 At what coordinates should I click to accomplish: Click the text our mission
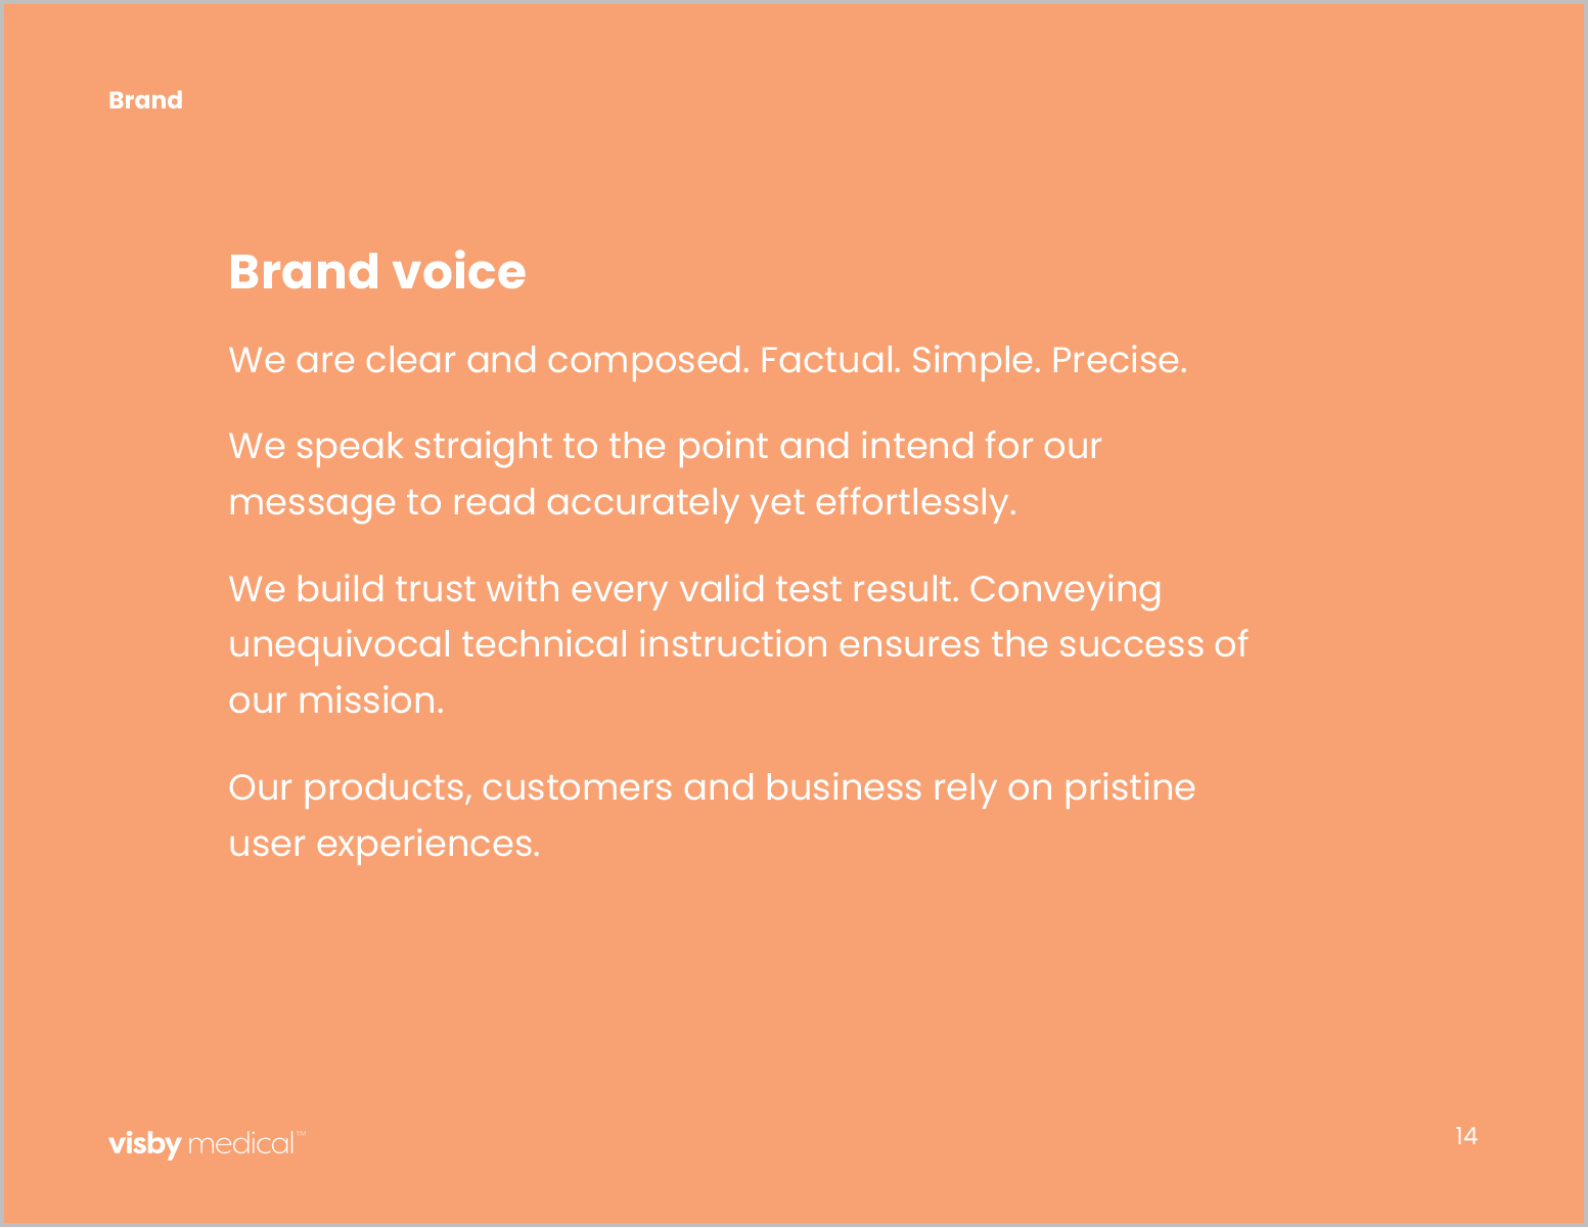pyautogui.click(x=336, y=701)
